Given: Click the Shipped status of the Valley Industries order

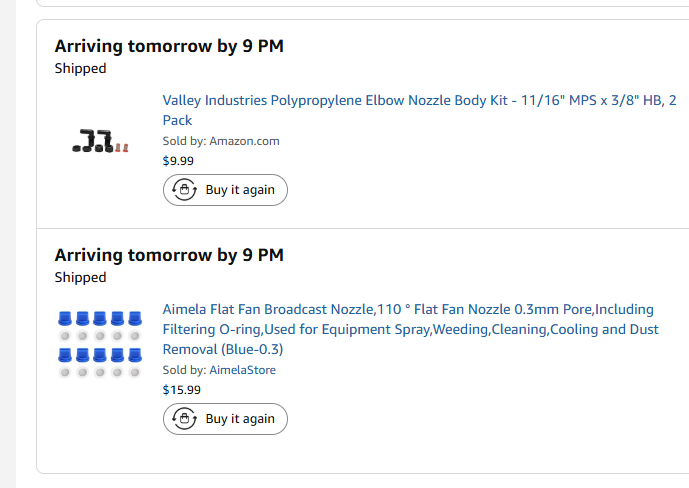Looking at the screenshot, I should point(80,69).
